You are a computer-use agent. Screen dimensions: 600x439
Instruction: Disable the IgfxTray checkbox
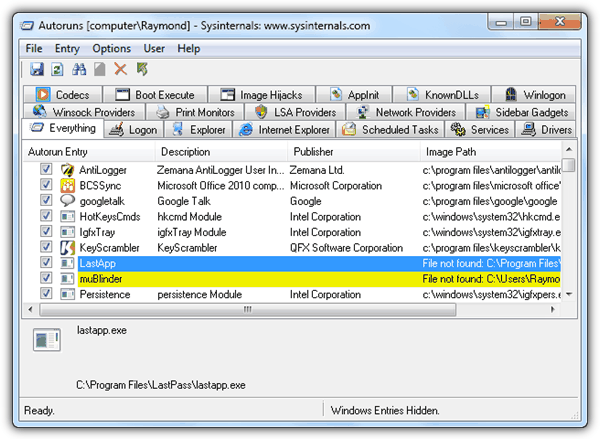coord(46,231)
